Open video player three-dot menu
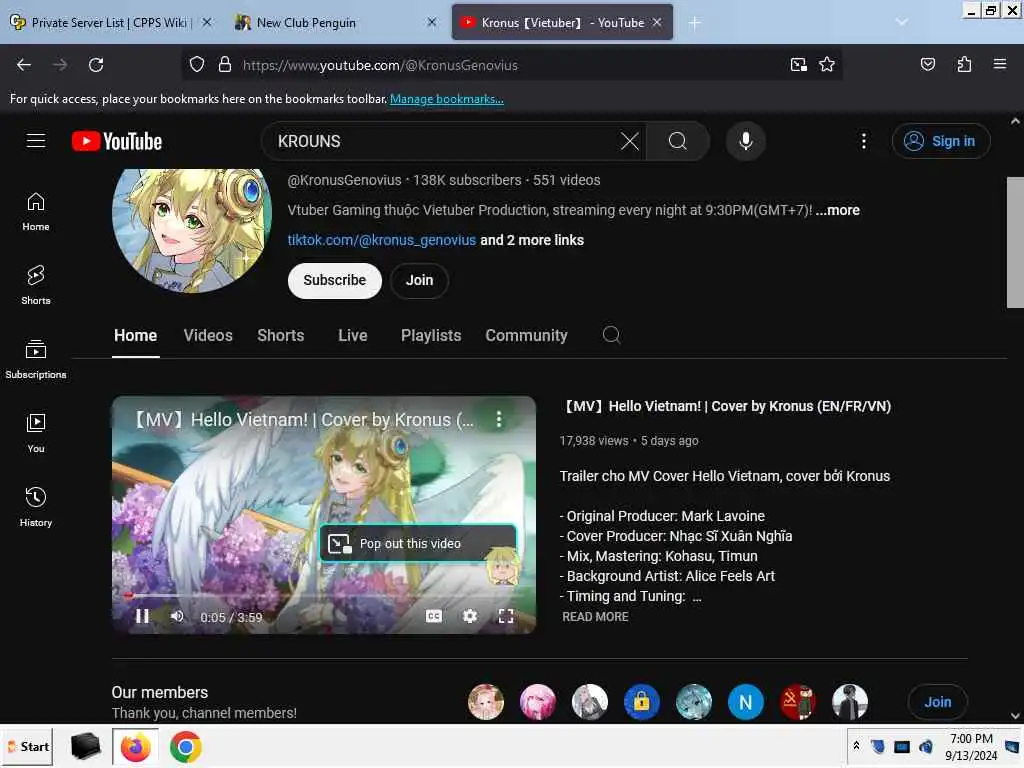Image resolution: width=1024 pixels, height=768 pixels. pos(499,419)
